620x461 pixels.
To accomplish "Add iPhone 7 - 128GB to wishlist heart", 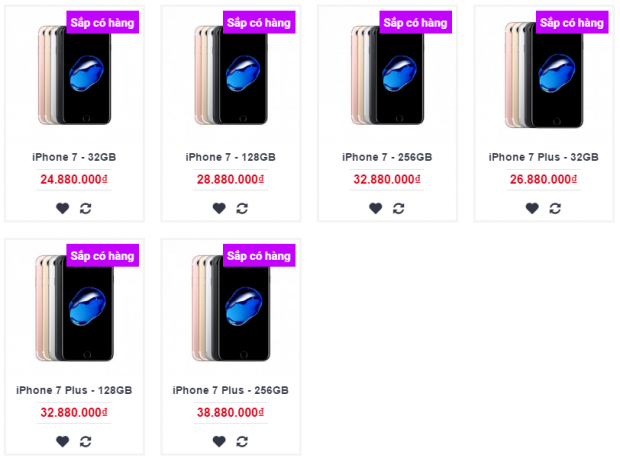I will click(x=219, y=208).
